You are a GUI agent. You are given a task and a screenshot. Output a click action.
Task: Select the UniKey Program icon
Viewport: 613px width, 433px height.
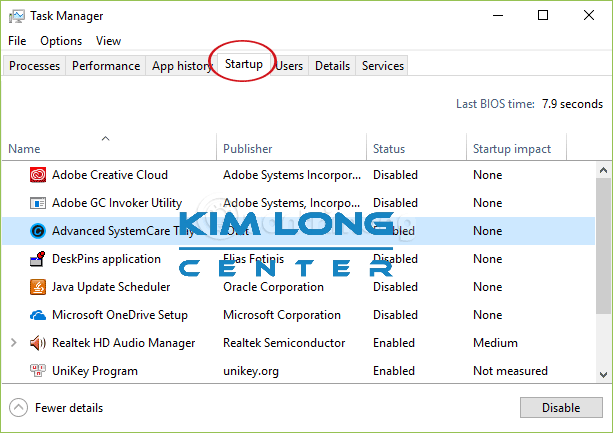38,371
